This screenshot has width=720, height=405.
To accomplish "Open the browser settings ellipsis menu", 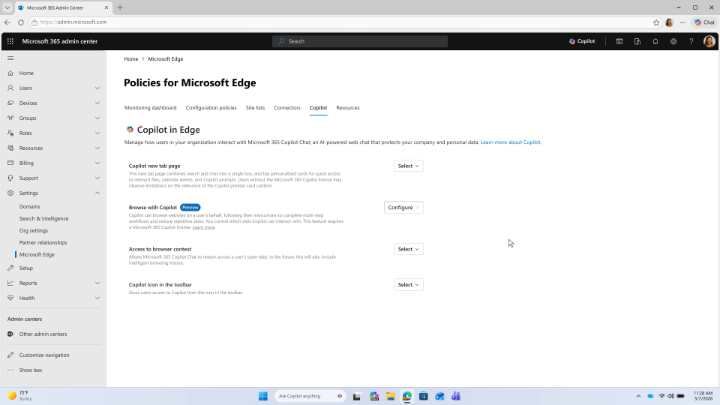I will point(683,22).
